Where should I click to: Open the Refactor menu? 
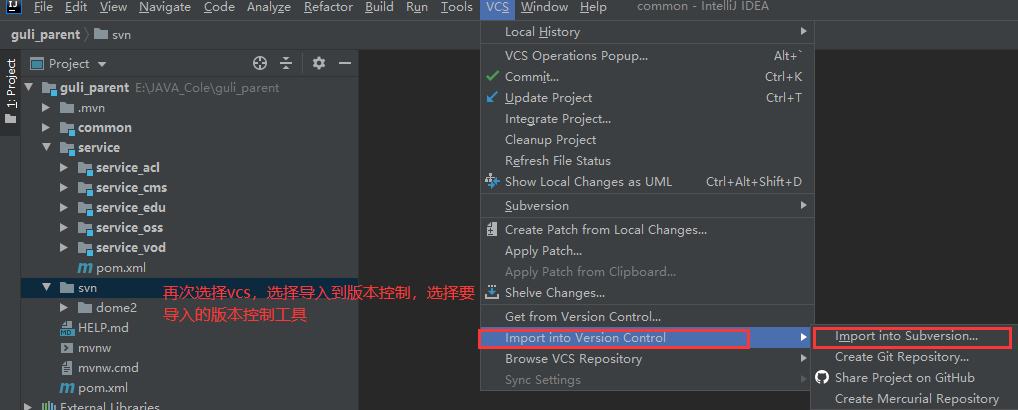328,8
